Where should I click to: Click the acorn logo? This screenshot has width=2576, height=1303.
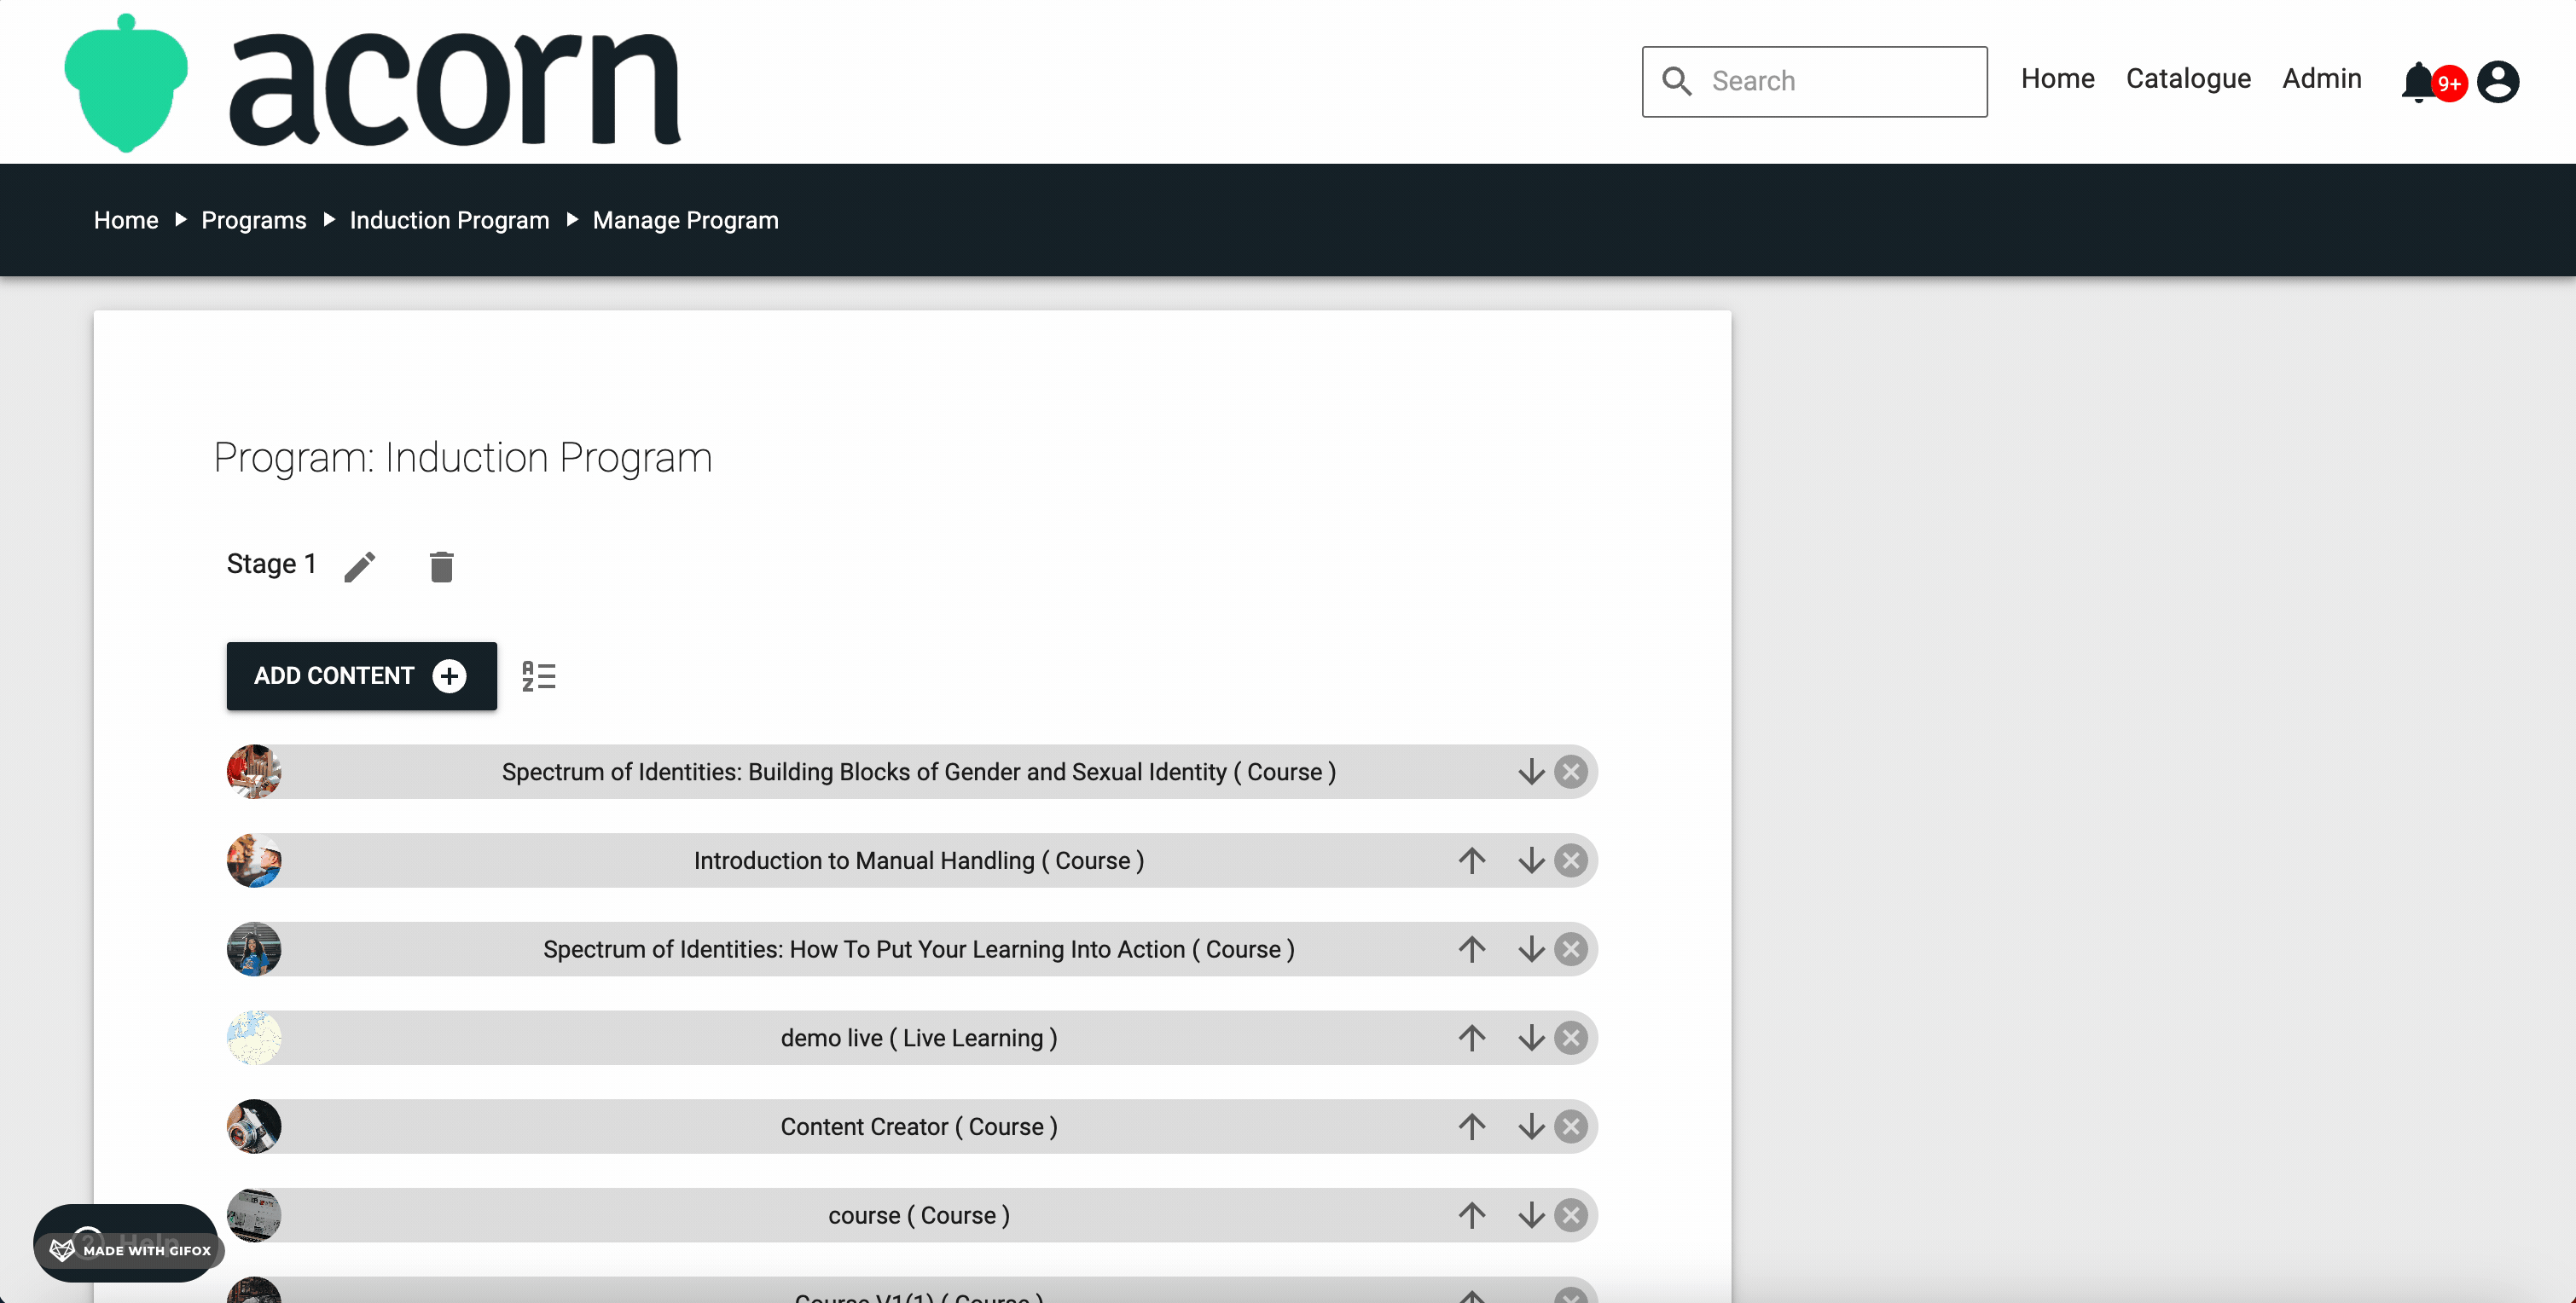372,83
